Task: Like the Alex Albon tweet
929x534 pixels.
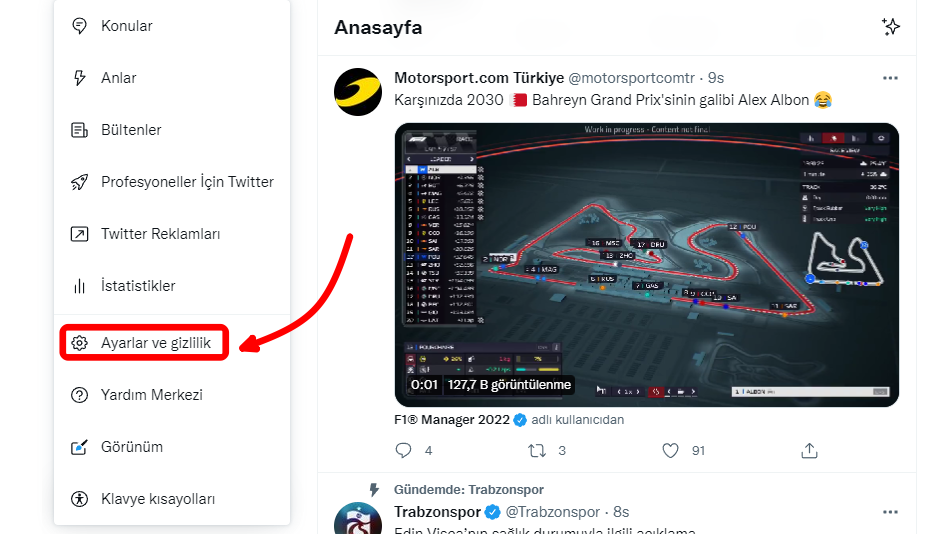Action: click(x=671, y=451)
